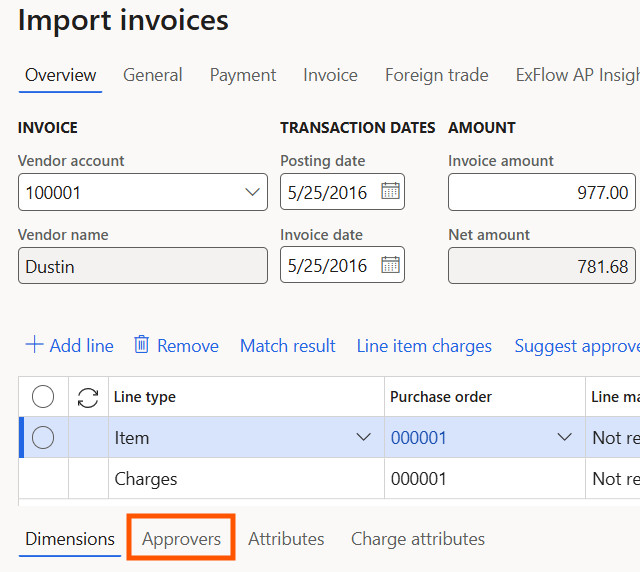The image size is (640, 572).
Task: Open the Invoice date calendar picker
Action: (x=390, y=265)
